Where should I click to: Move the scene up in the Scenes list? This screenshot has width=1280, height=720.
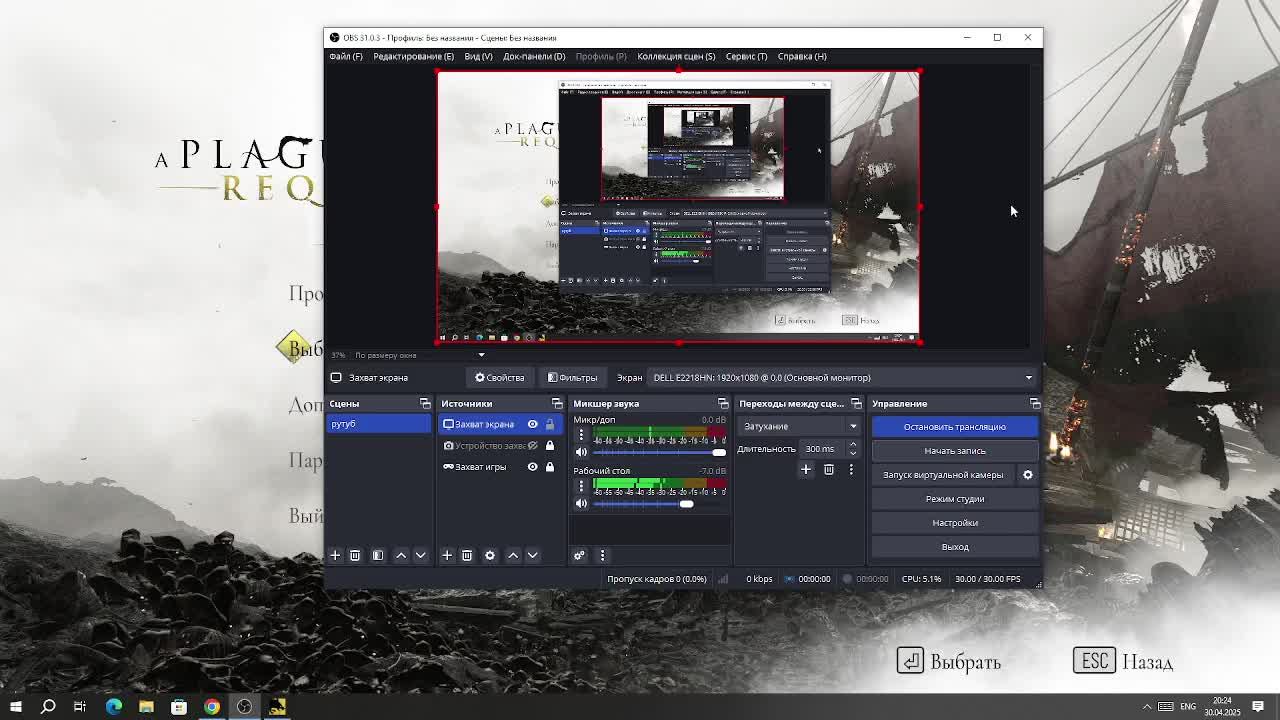coord(401,555)
